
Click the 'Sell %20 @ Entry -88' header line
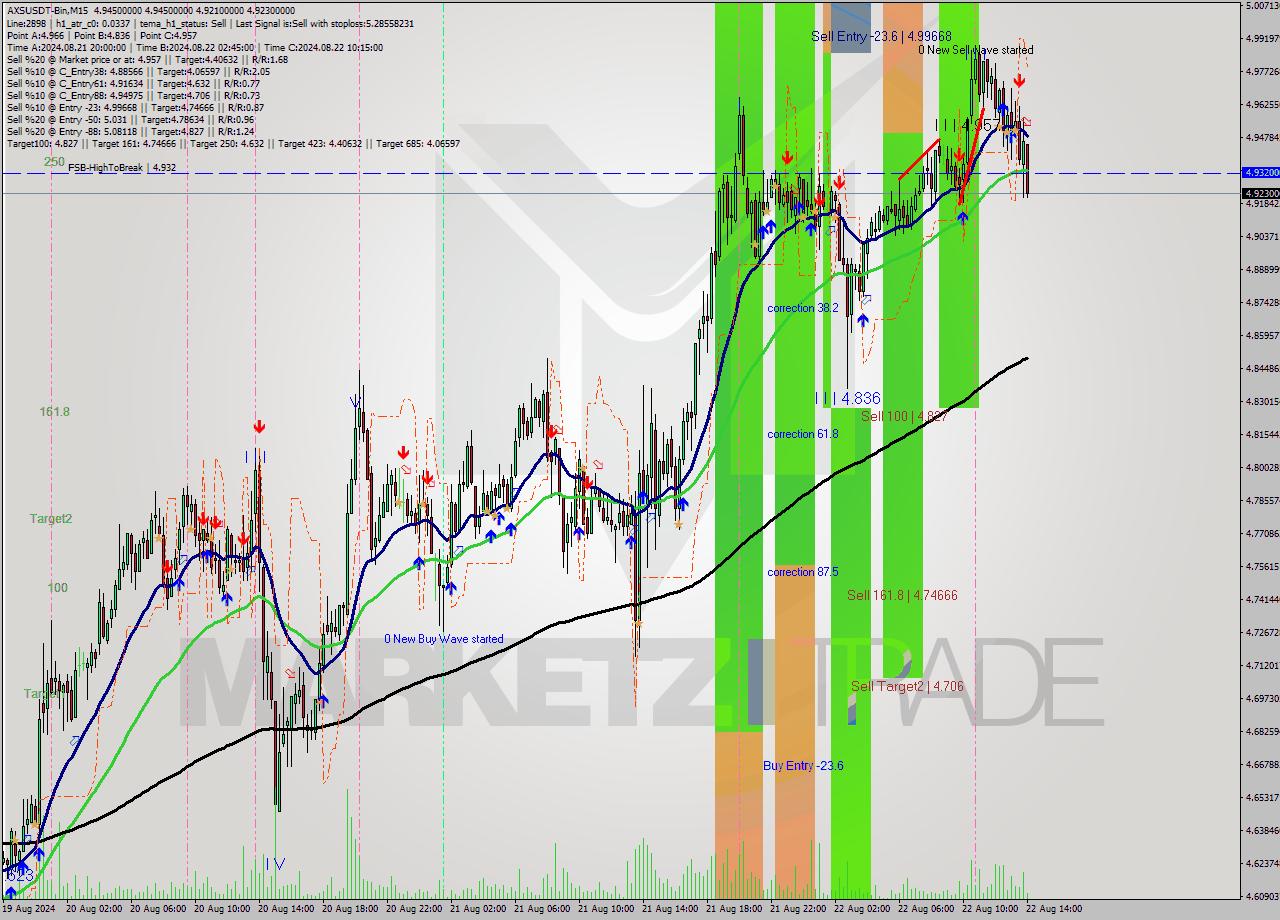click(x=130, y=131)
